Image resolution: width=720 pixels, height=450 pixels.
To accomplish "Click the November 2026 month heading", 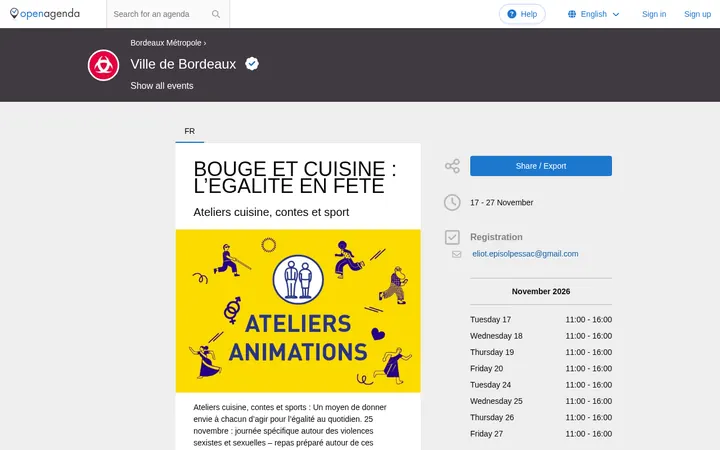I will (541, 292).
